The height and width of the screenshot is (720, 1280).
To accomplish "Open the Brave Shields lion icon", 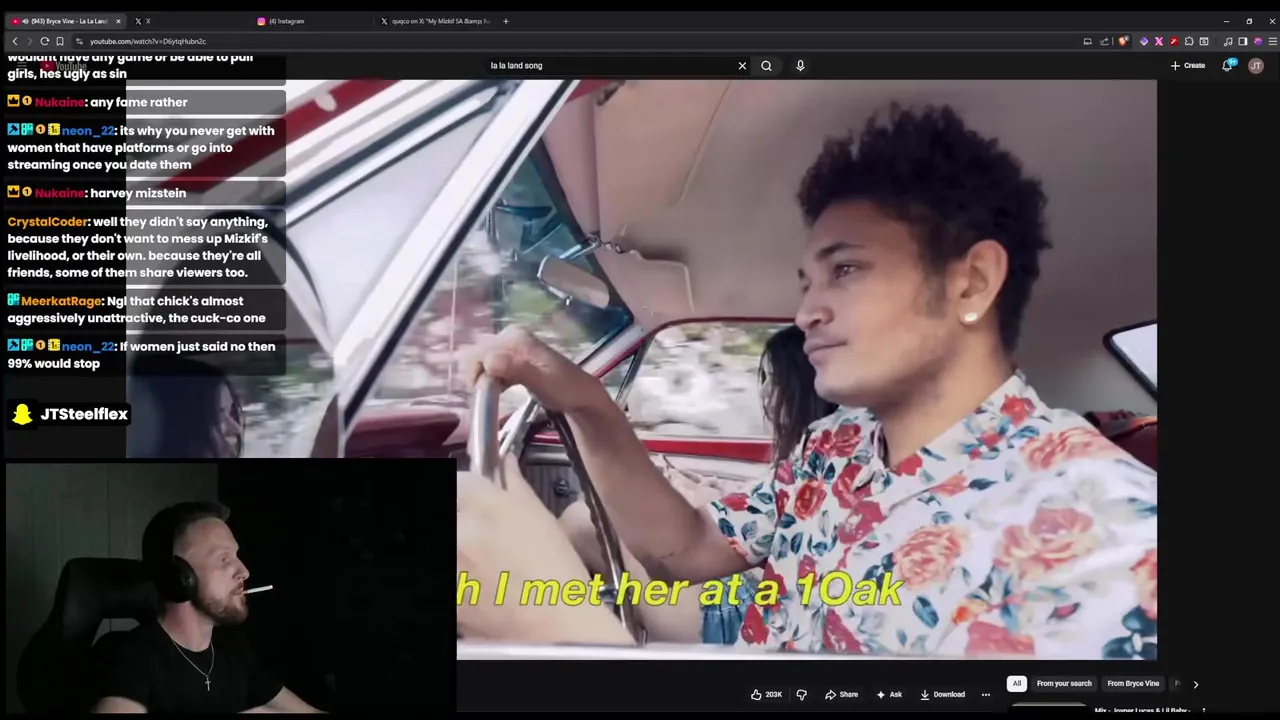I will 1123,41.
